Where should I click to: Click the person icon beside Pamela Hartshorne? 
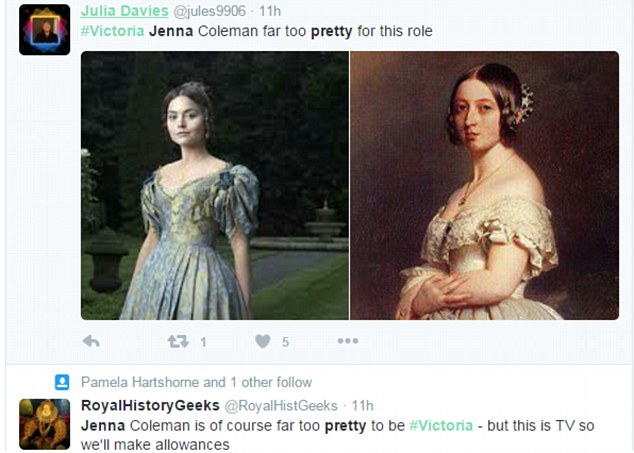click(x=62, y=382)
